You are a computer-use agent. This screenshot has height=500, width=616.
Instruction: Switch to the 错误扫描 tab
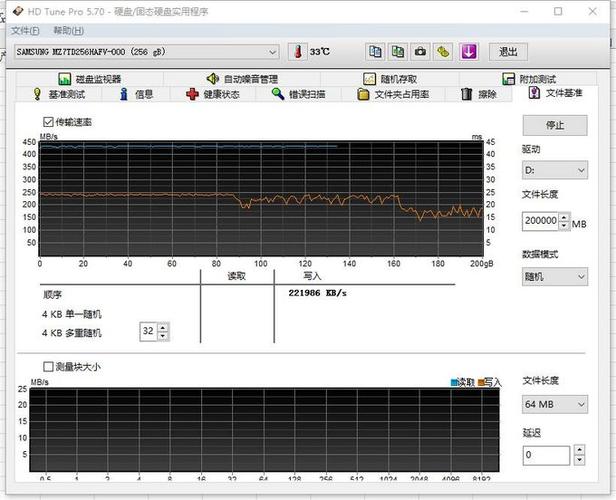point(299,94)
